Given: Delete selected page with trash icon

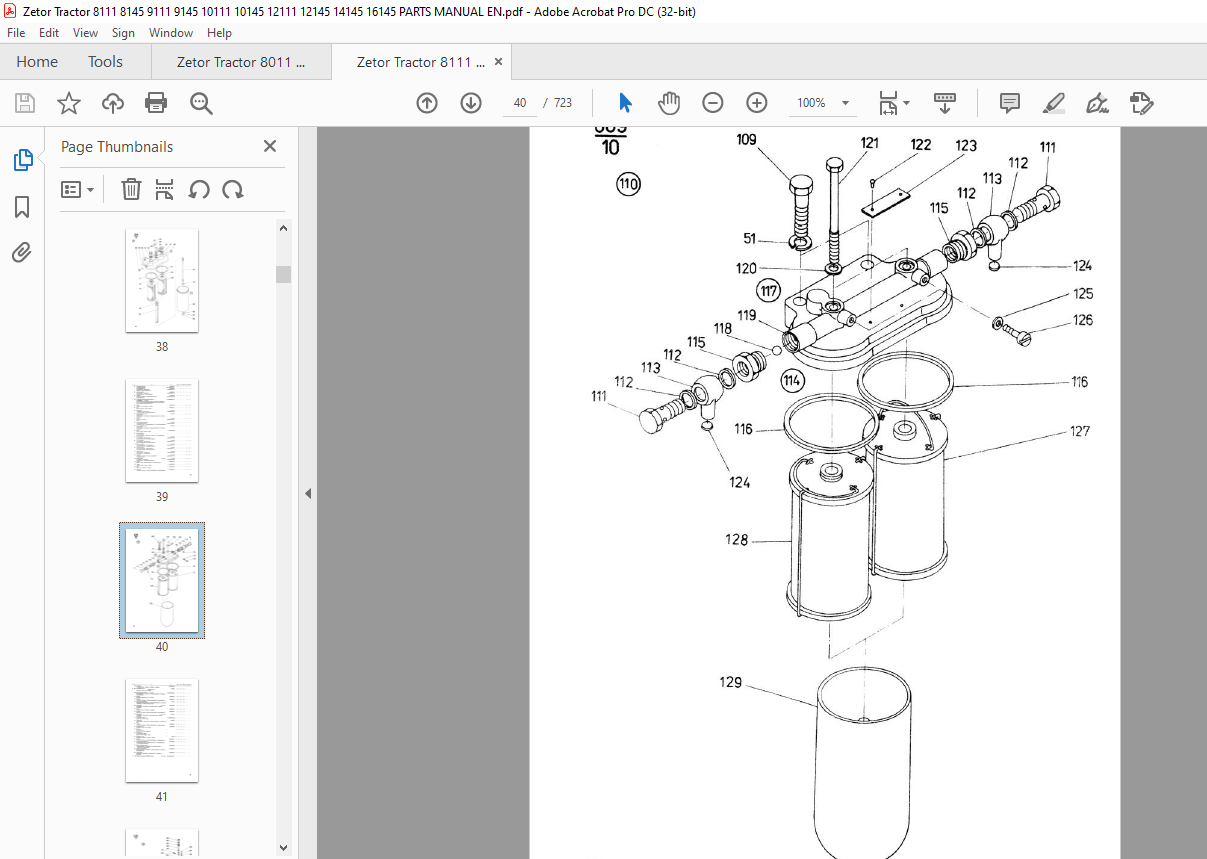Looking at the screenshot, I should tap(131, 189).
